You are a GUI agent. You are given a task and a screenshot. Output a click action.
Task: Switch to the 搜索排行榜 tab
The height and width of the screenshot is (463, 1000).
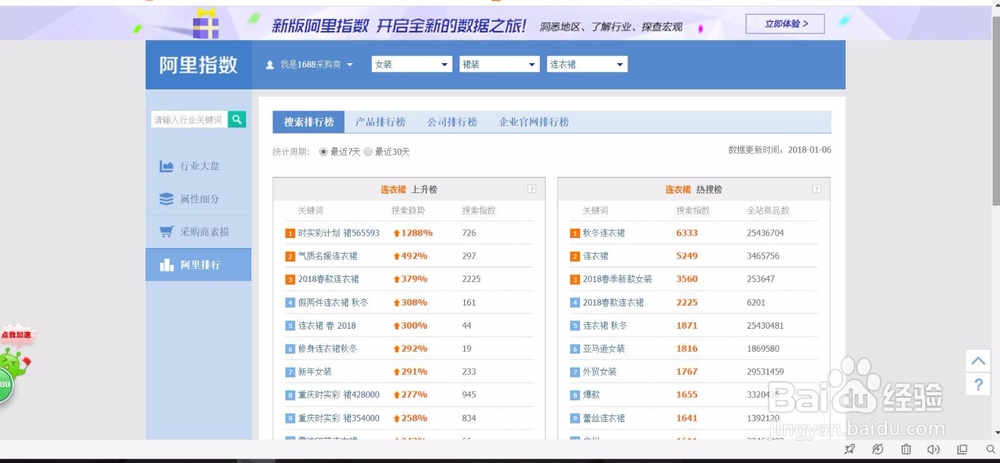(x=309, y=122)
